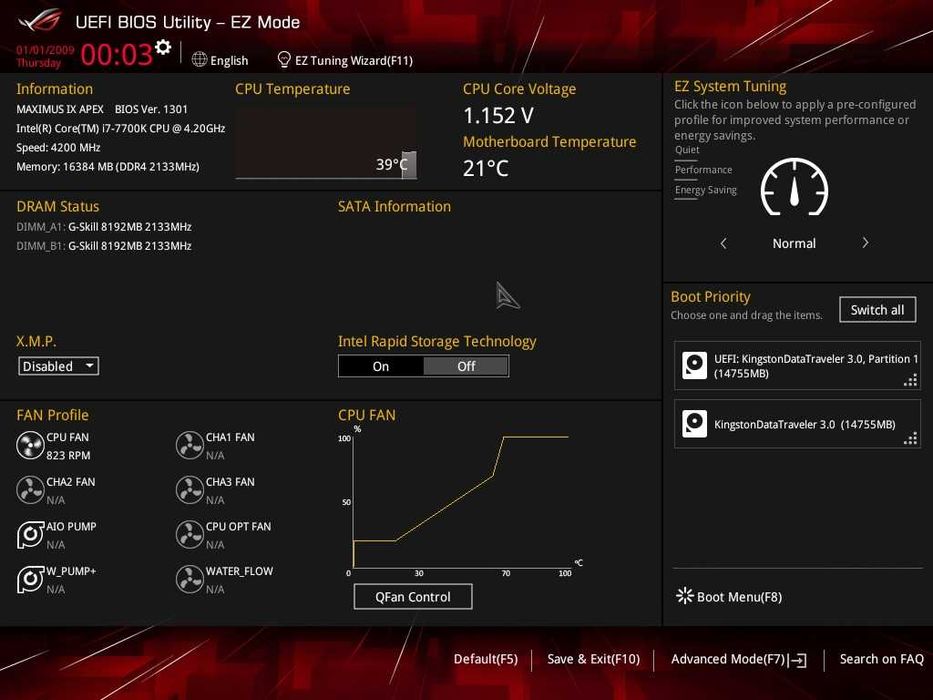Click the EZ System Tuning gauge icon
933x700 pixels.
pyautogui.click(x=794, y=187)
